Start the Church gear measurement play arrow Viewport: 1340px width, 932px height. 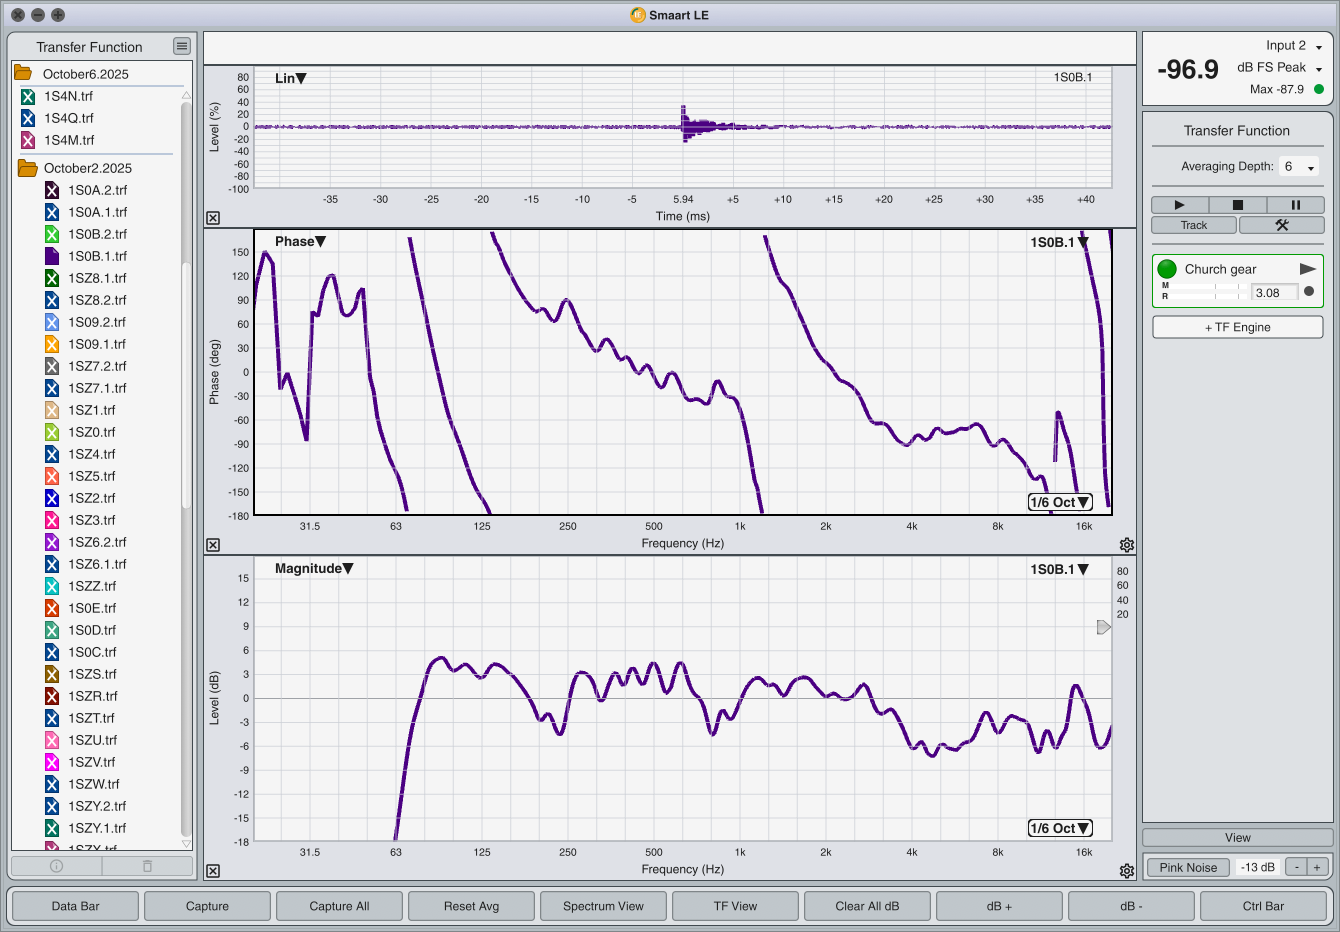1307,269
